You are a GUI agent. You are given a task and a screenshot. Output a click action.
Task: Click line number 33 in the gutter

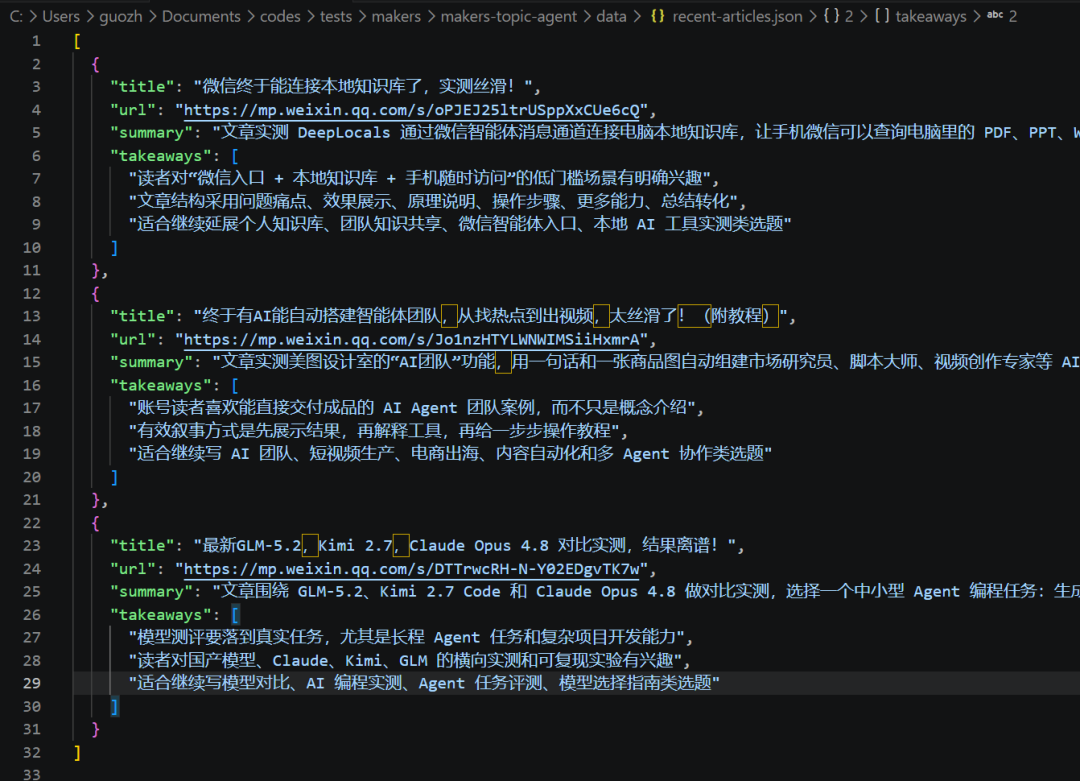[x=32, y=774]
